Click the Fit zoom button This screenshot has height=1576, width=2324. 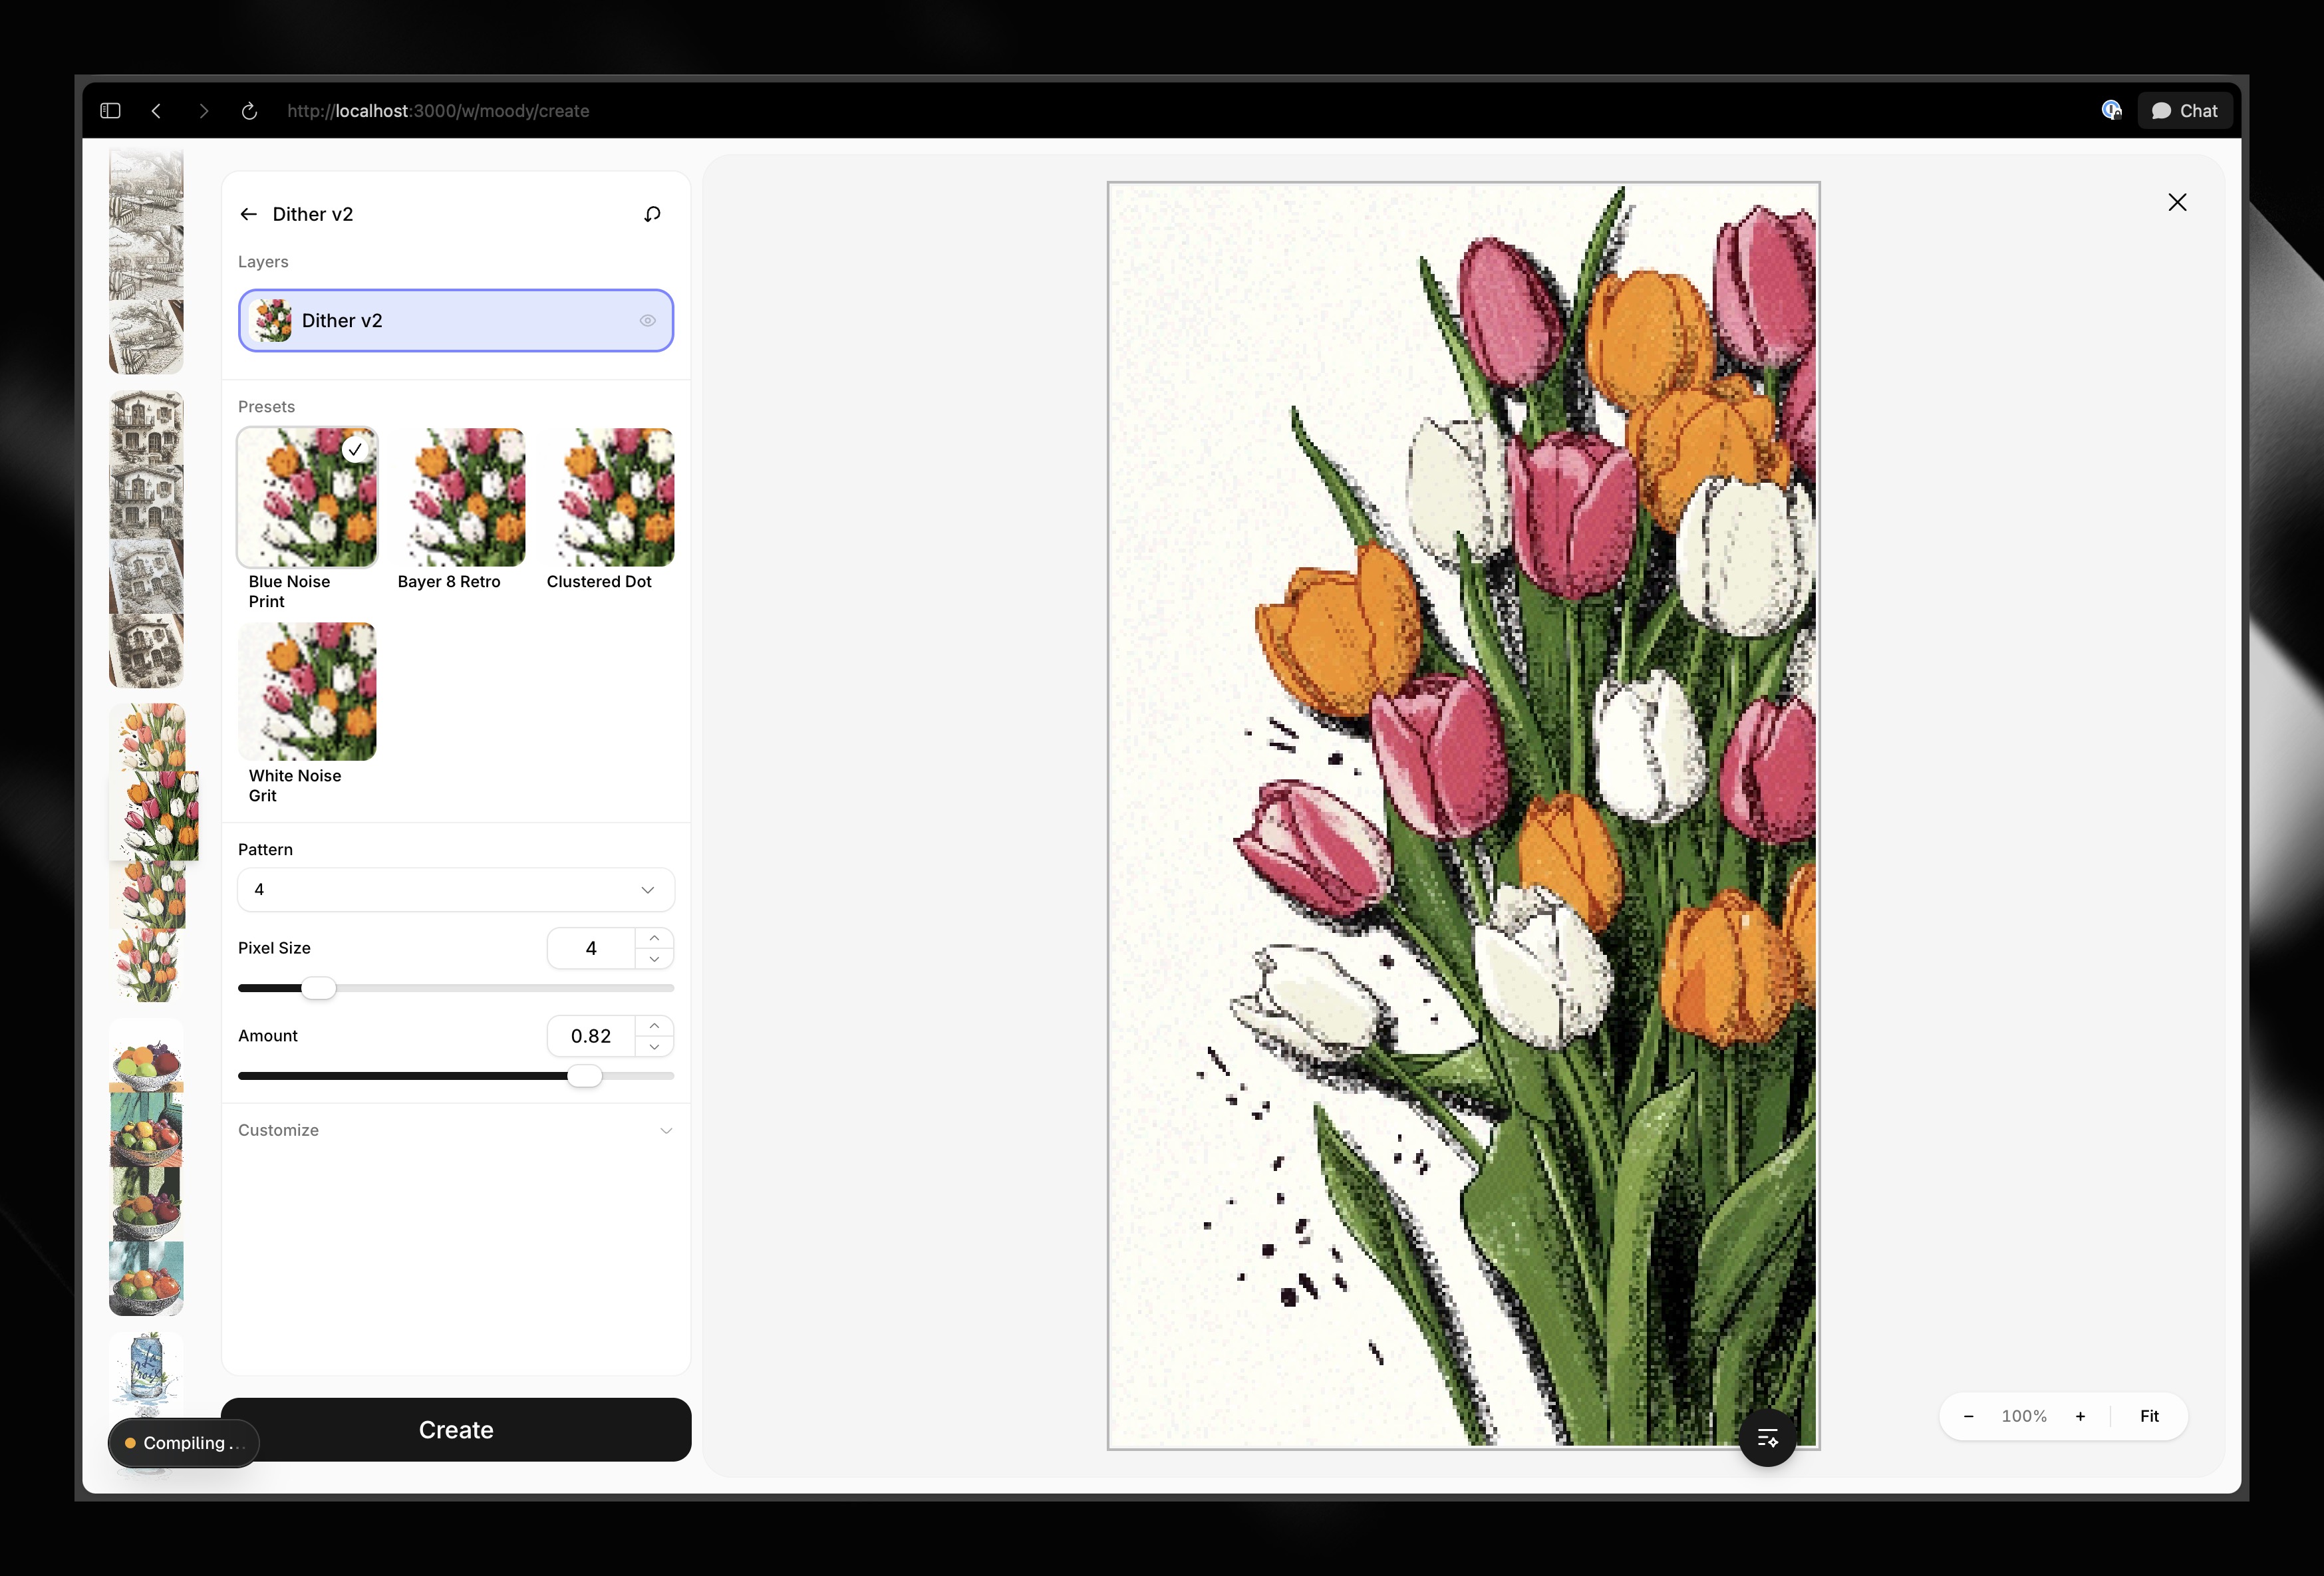(x=2149, y=1416)
